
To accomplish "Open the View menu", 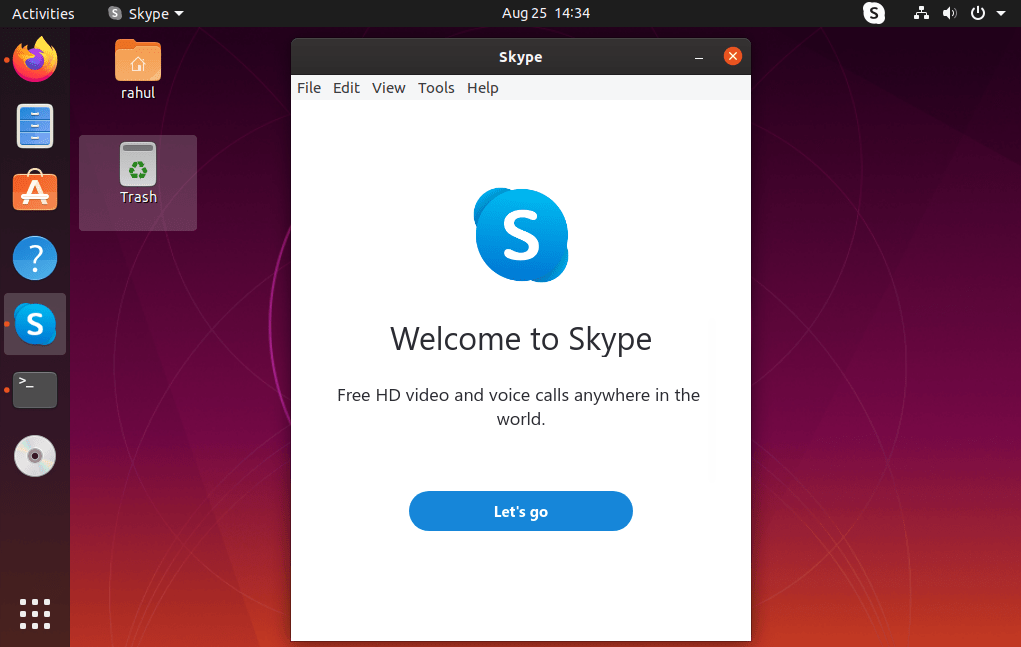I will [x=389, y=88].
